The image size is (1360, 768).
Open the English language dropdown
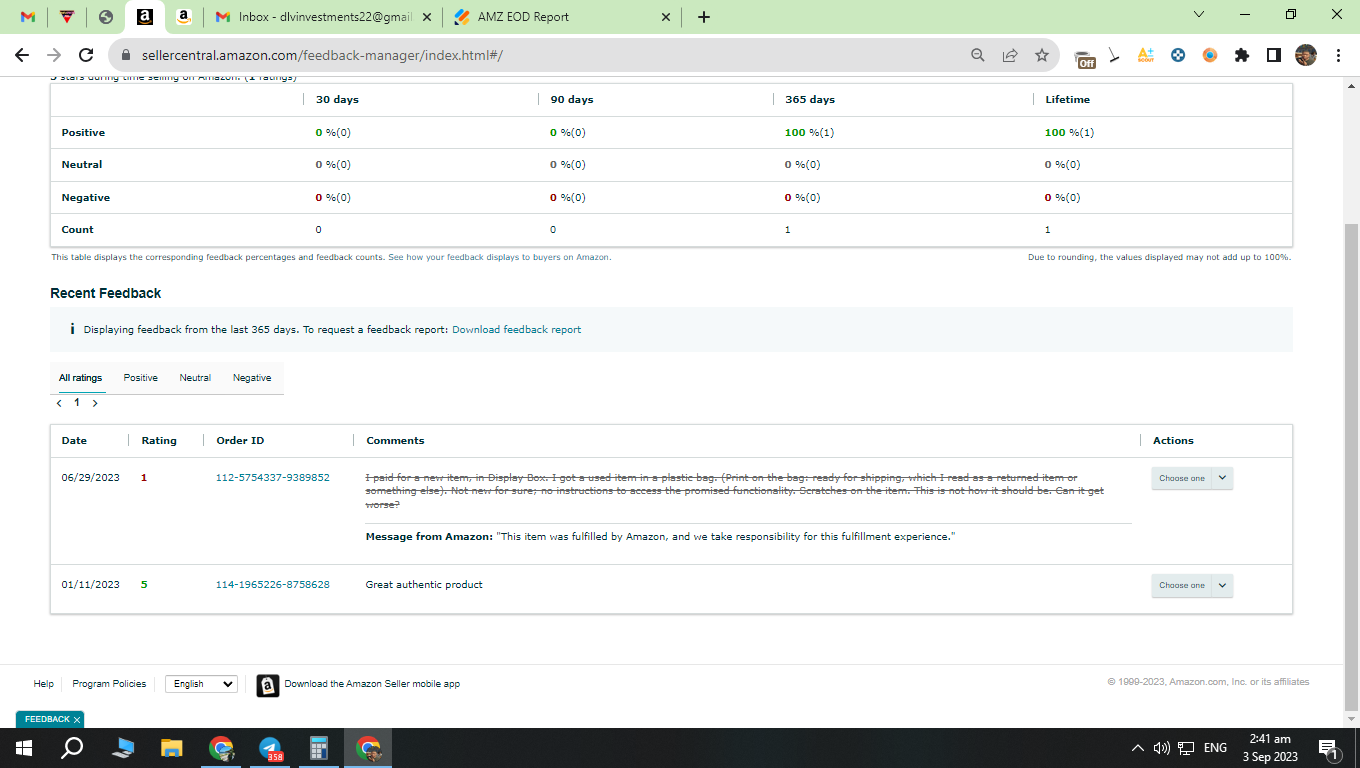201,684
